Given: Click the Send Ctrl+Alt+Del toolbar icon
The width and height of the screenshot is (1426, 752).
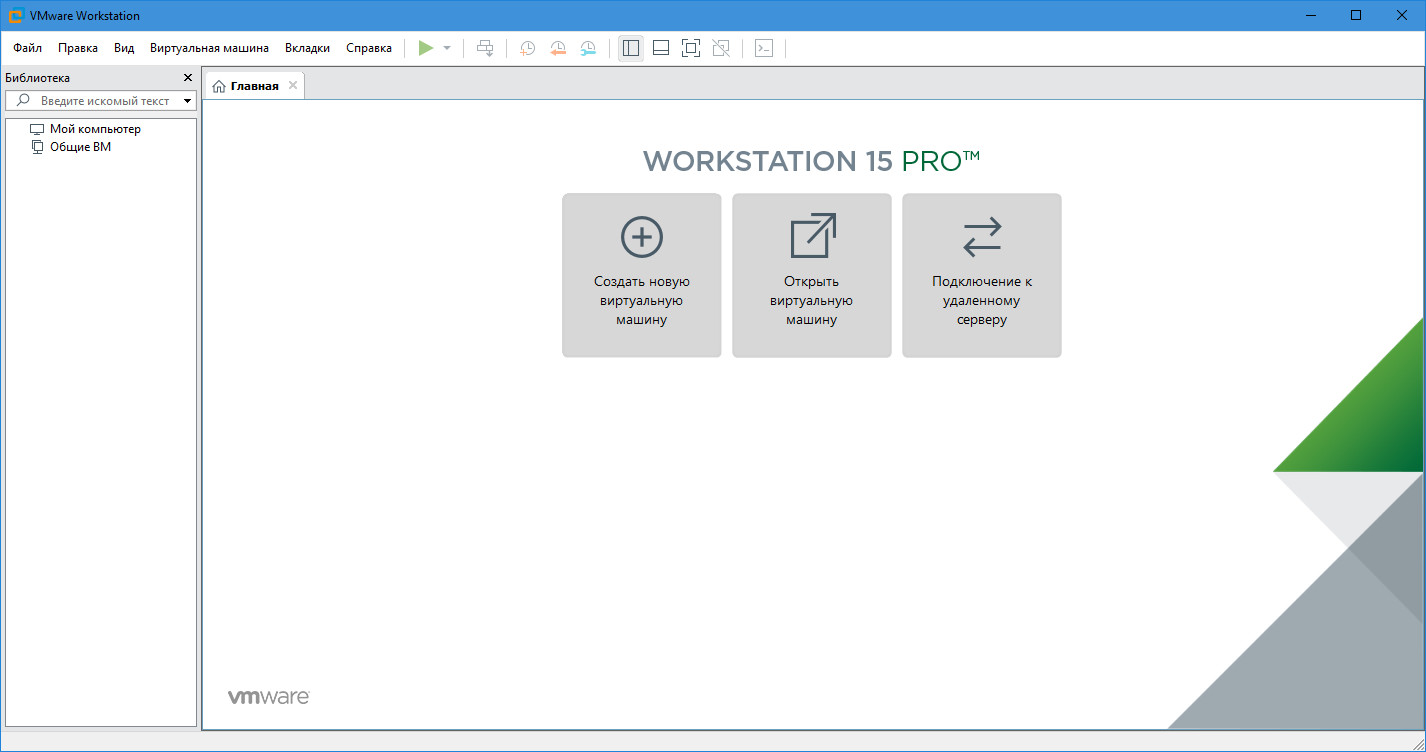Looking at the screenshot, I should point(485,48).
